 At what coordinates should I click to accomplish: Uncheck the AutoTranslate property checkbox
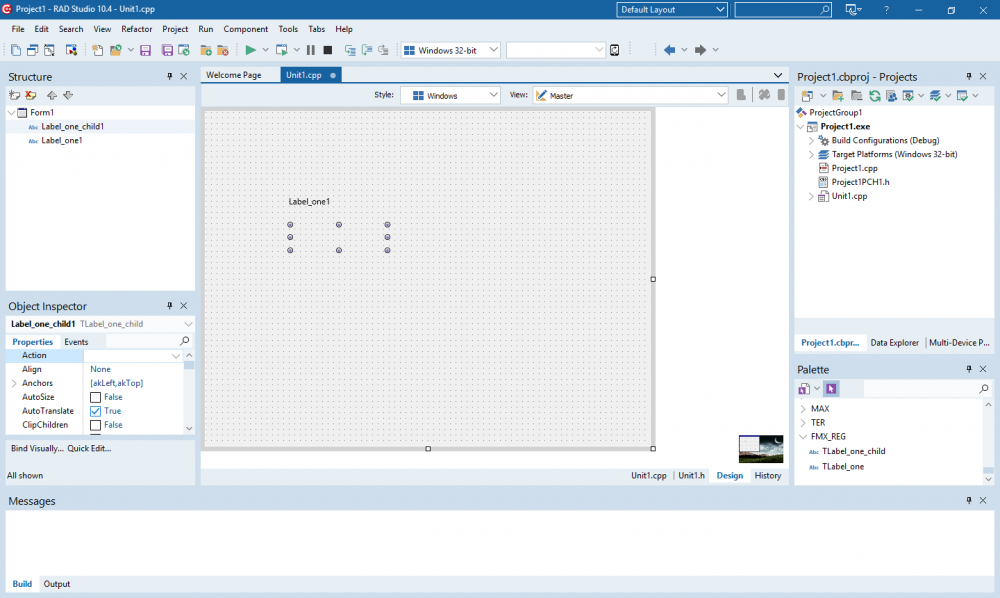pyautogui.click(x=96, y=411)
